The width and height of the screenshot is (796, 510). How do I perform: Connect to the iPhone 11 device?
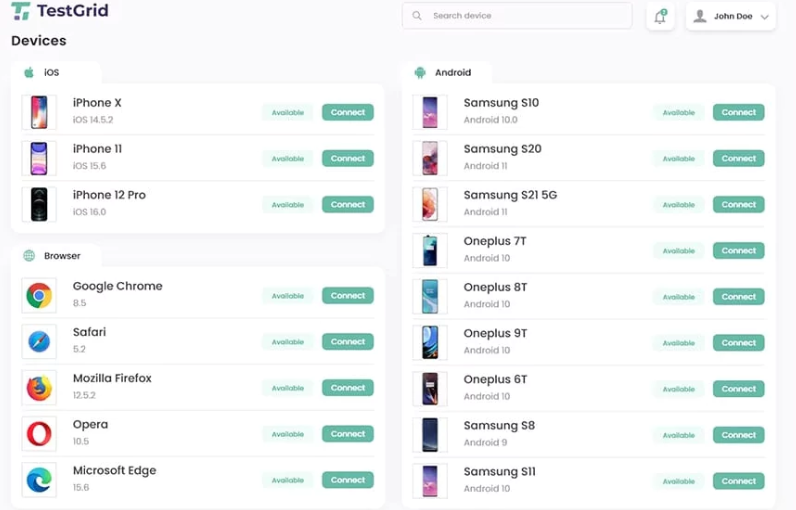[348, 158]
